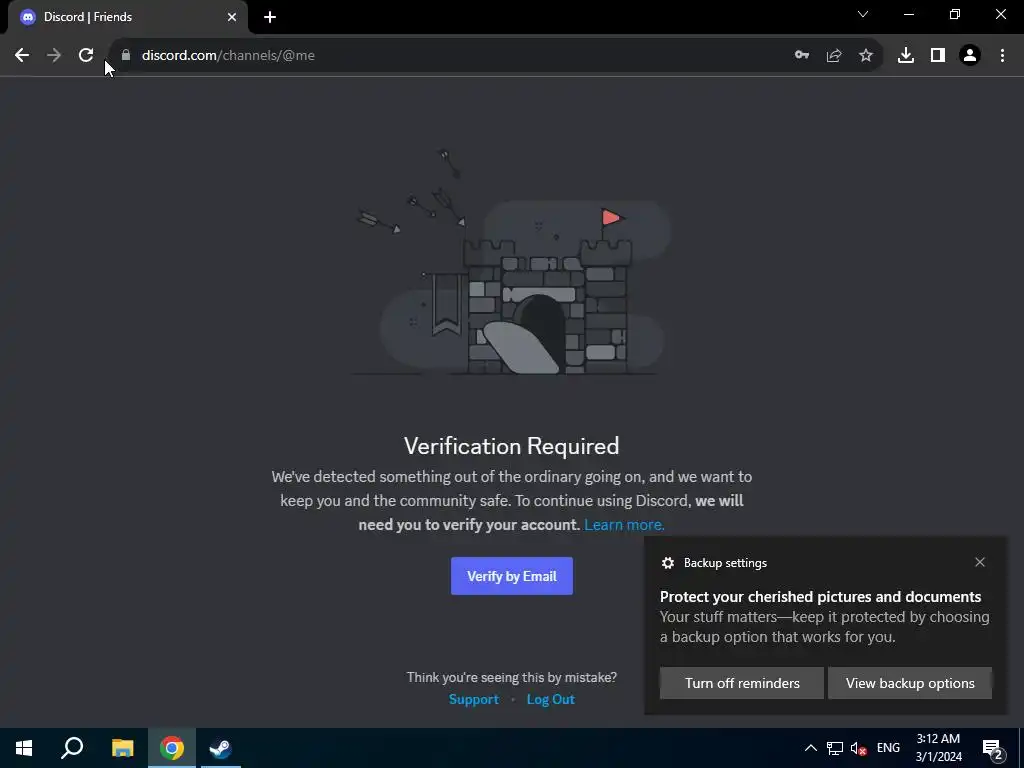Click 'Protect your cherished pictures and documents' text

point(820,597)
